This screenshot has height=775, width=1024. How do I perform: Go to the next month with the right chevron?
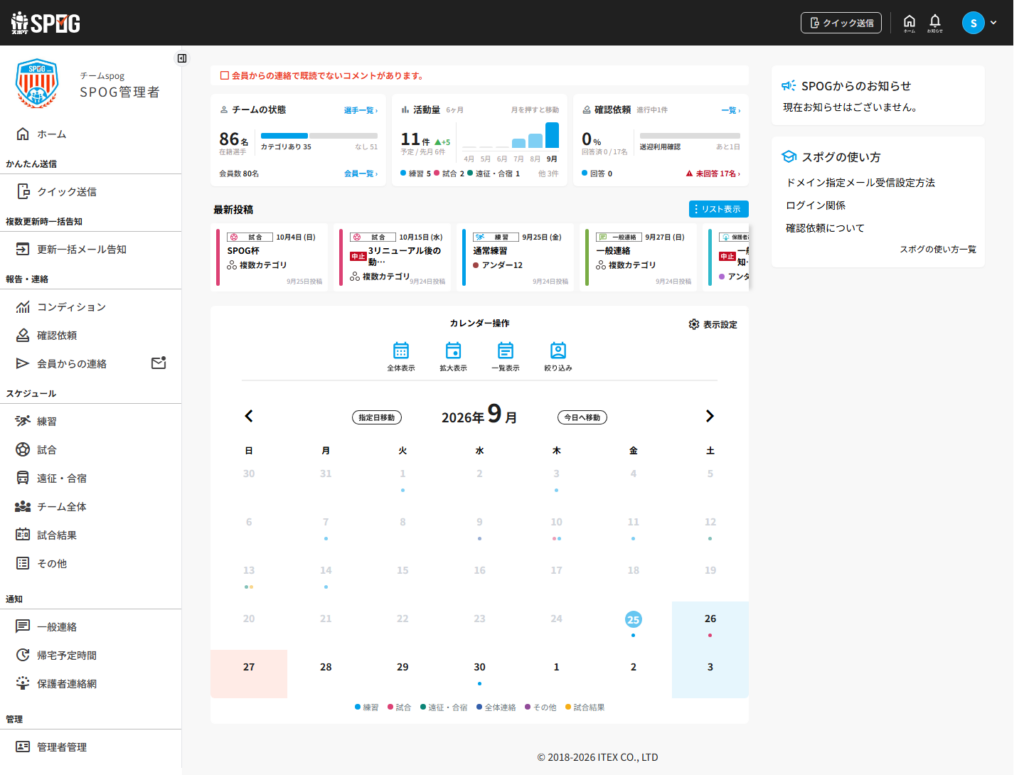point(710,417)
